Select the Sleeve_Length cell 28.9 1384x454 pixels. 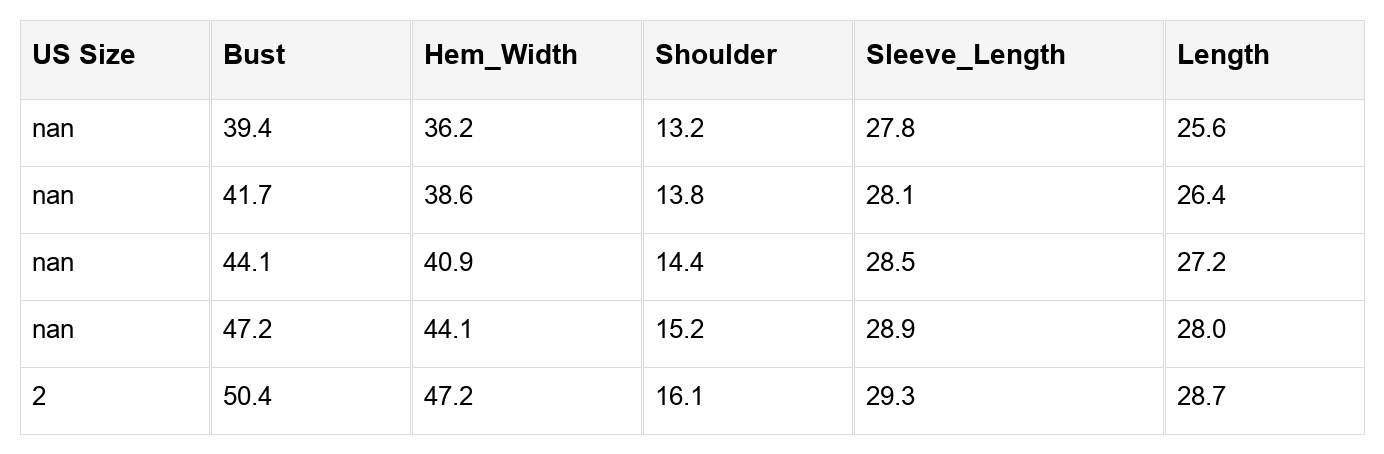pyautogui.click(x=890, y=330)
